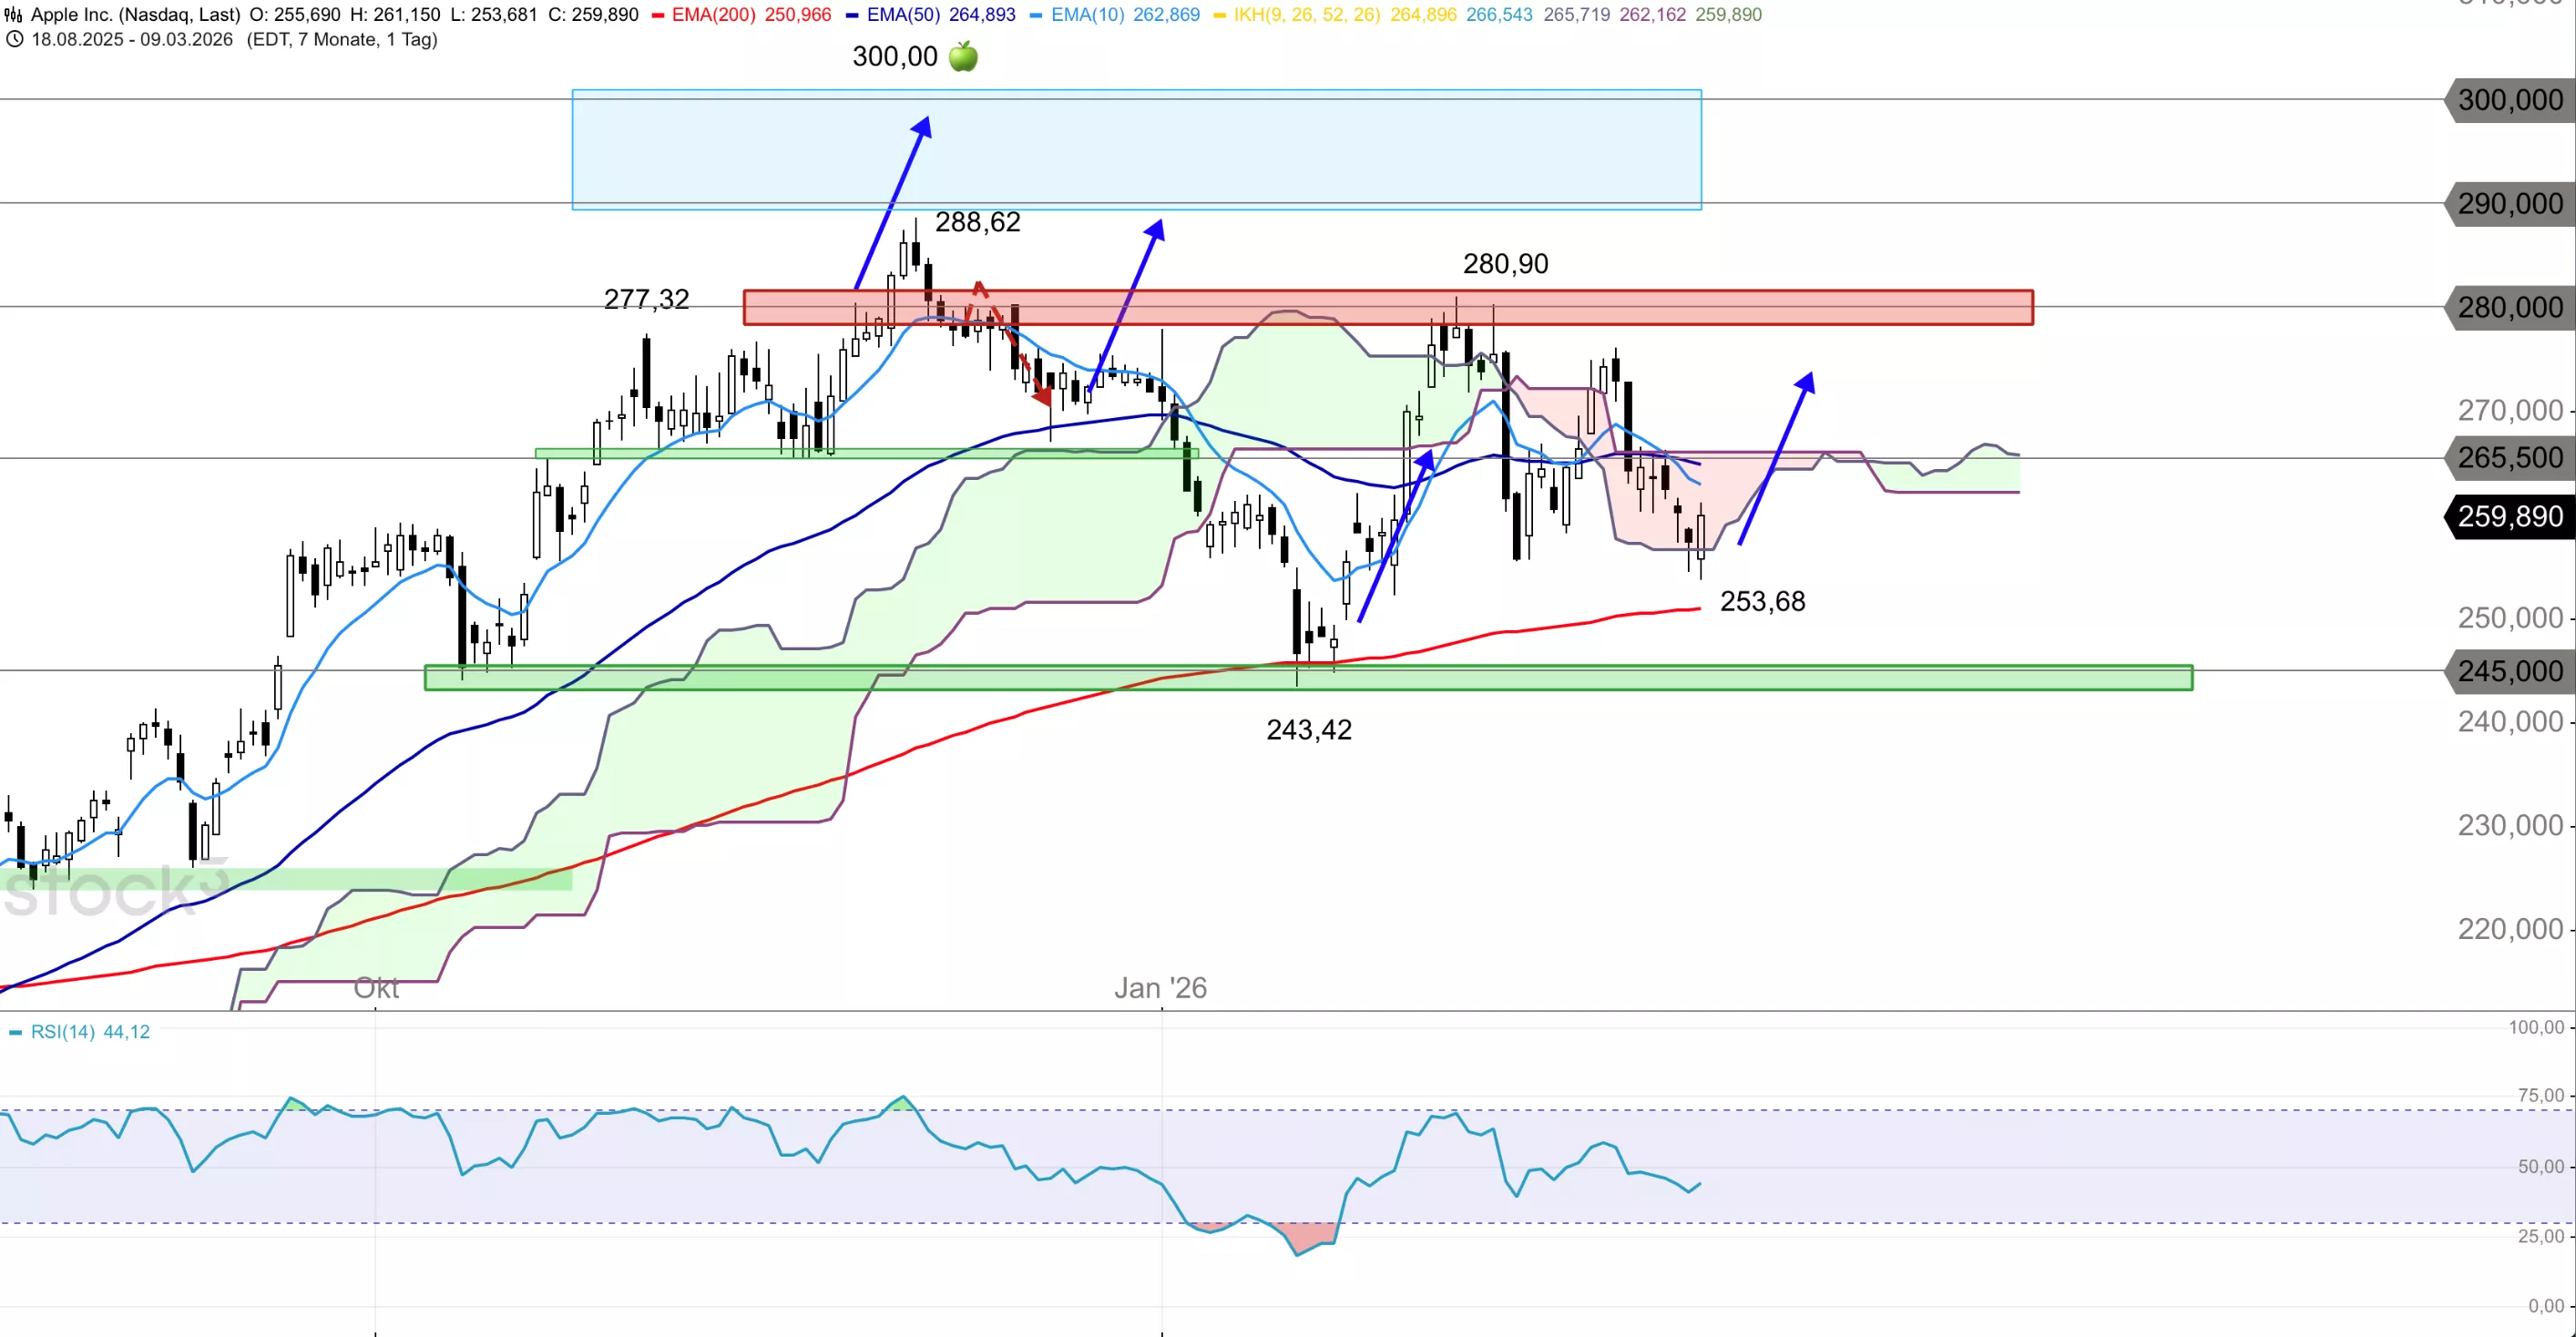
Task: Click the 243,42 low annotation
Action: tap(1308, 730)
